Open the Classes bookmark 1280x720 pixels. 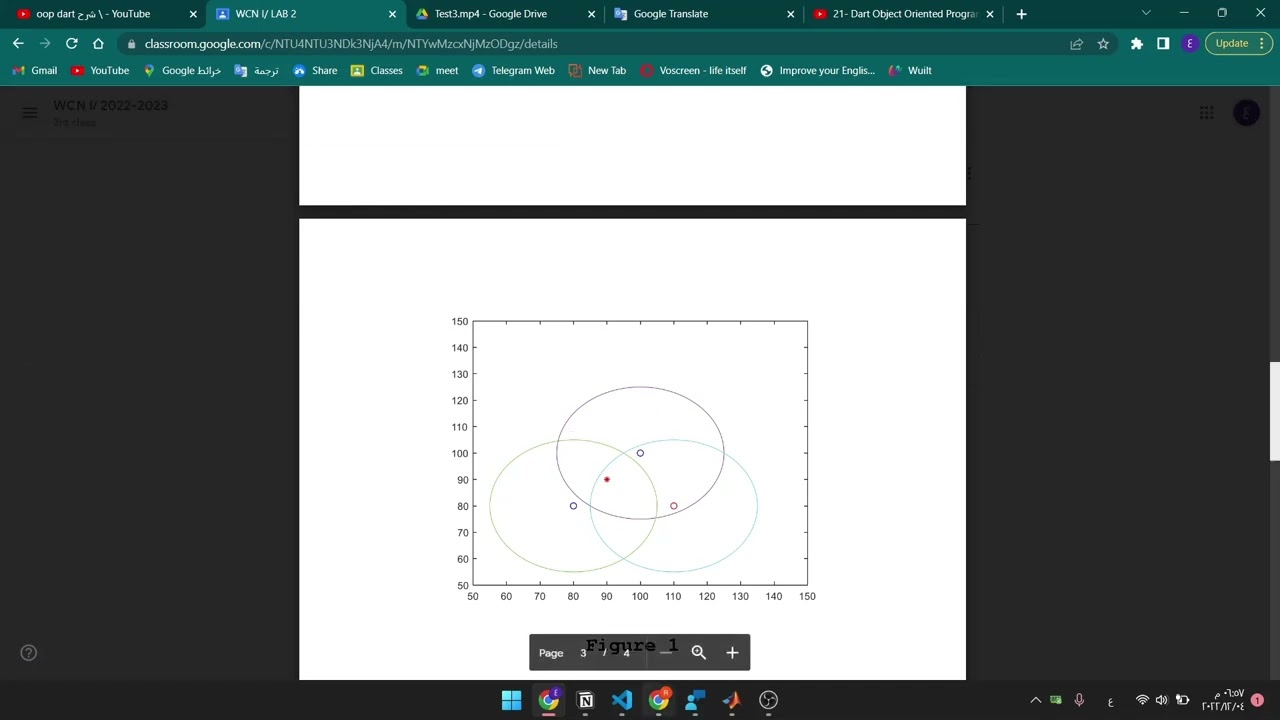(376, 71)
